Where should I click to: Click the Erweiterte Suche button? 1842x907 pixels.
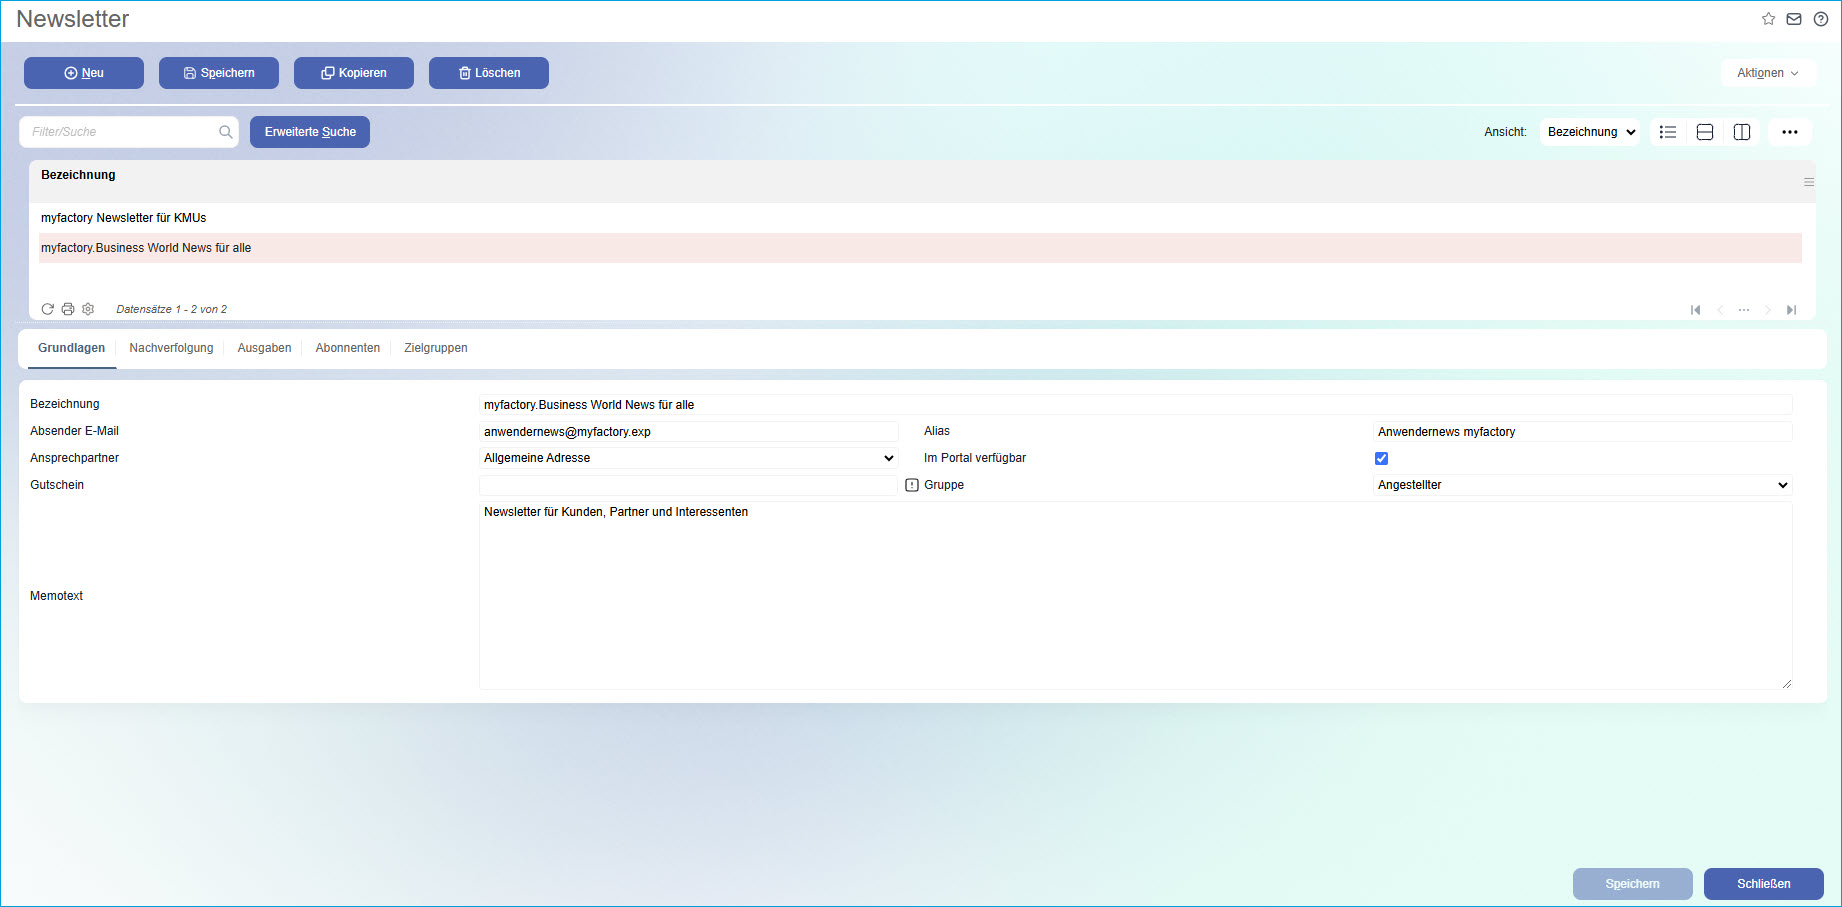(x=310, y=132)
